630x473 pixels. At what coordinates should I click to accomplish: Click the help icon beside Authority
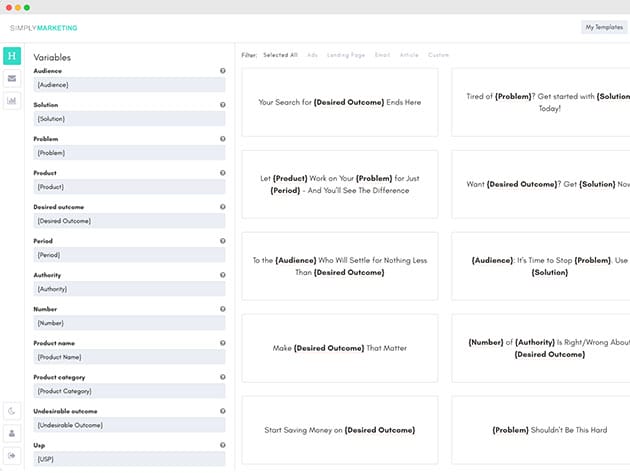[222, 275]
